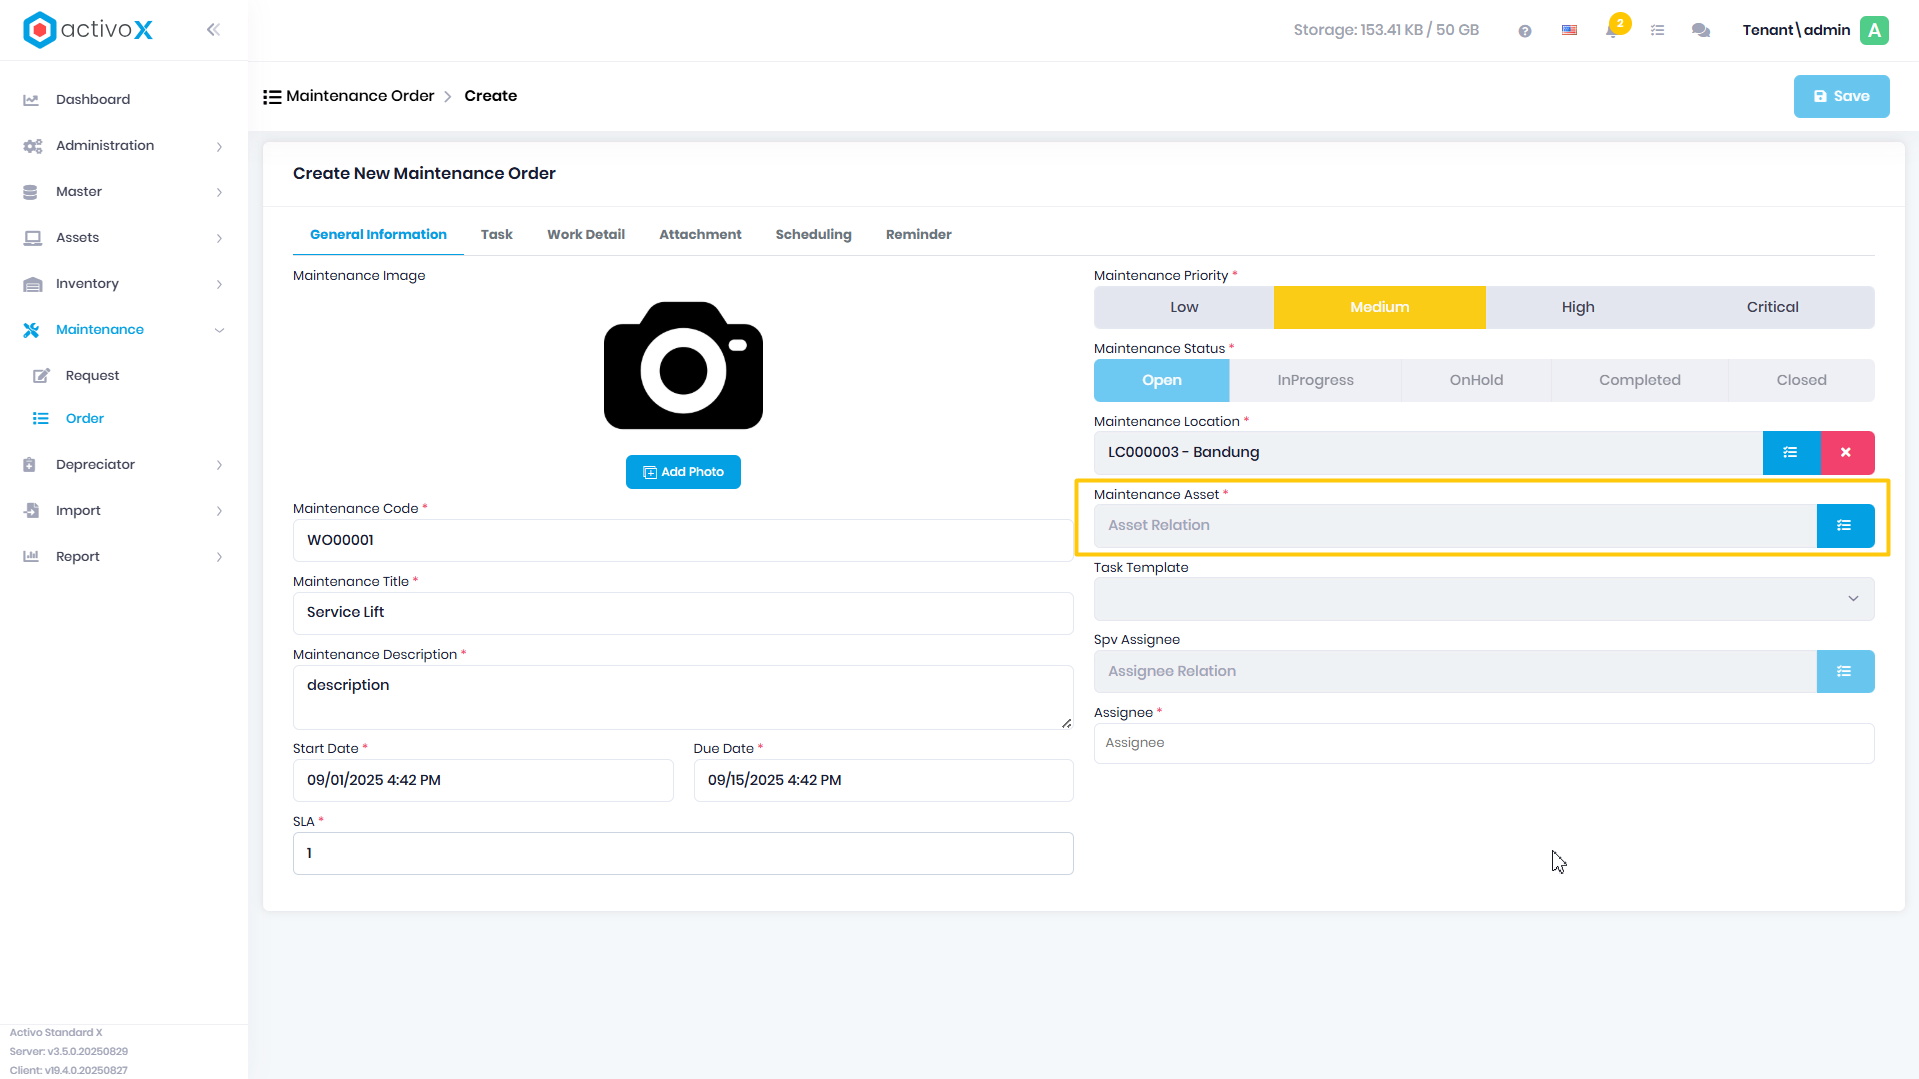This screenshot has width=1919, height=1079.
Task: Click the Save button
Action: tap(1841, 97)
